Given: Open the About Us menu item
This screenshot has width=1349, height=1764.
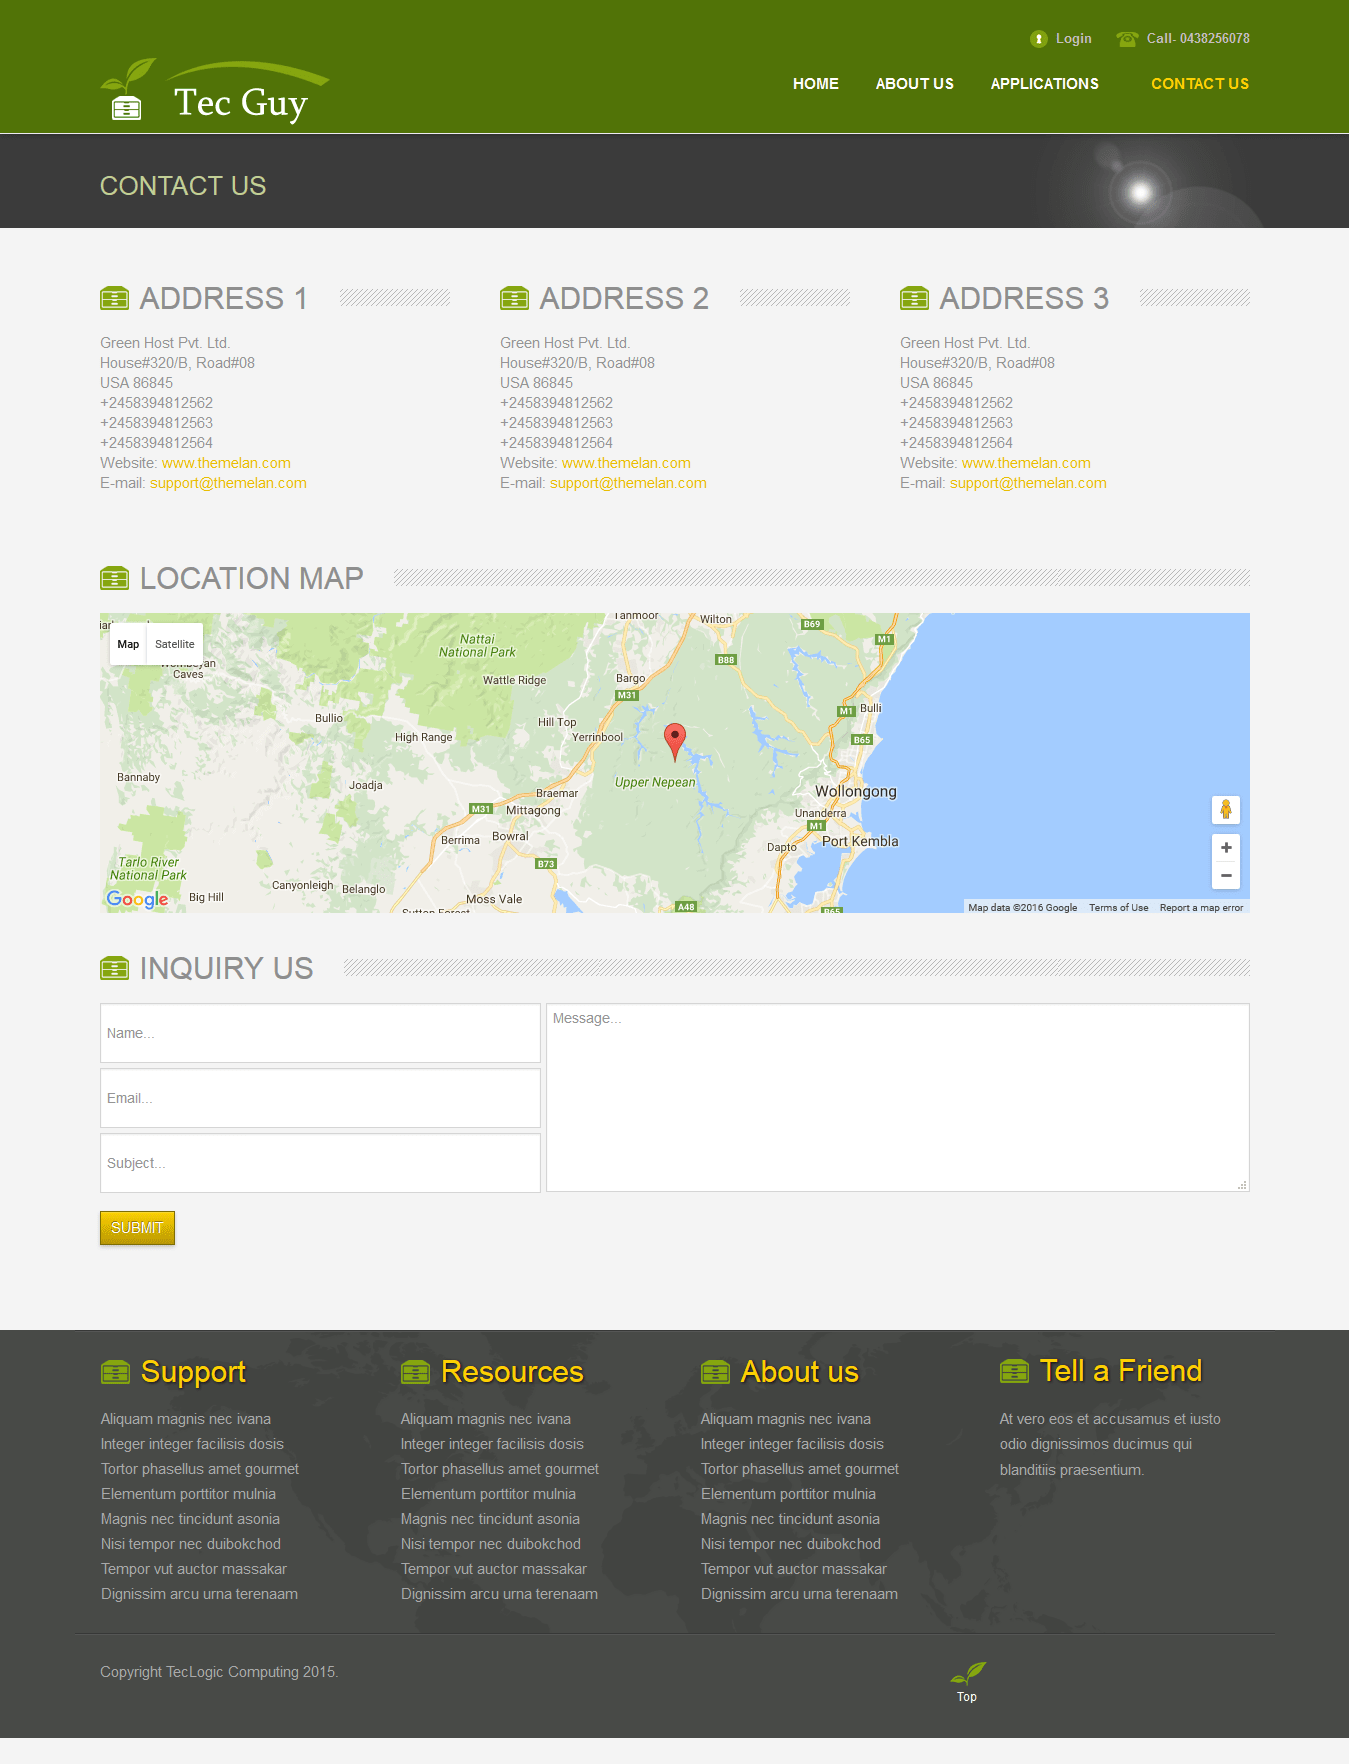Looking at the screenshot, I should [915, 84].
